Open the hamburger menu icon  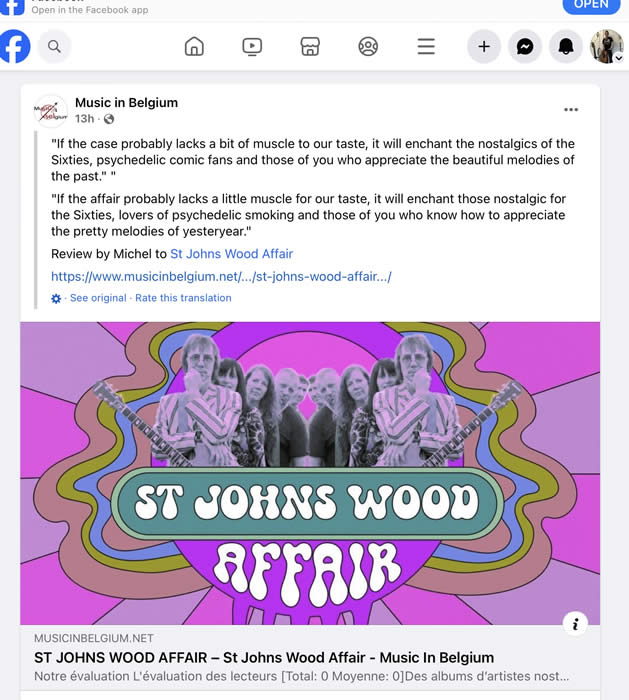[x=426, y=46]
